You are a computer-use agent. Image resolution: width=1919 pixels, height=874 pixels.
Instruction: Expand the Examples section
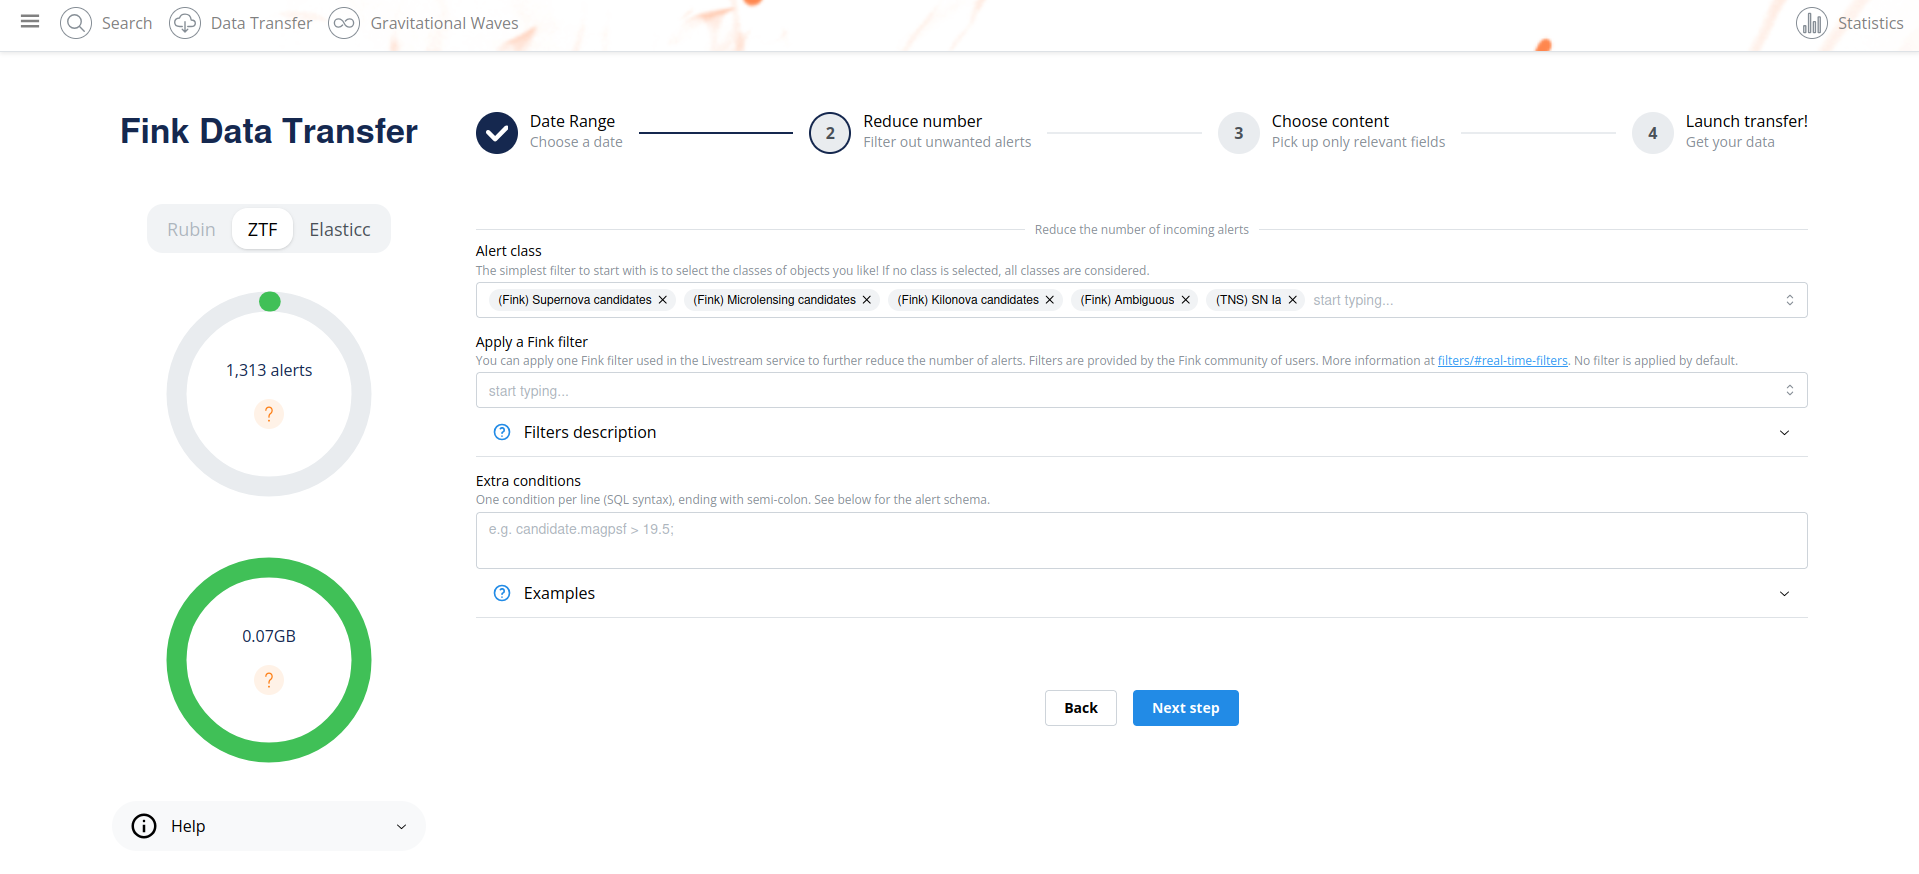(1141, 593)
